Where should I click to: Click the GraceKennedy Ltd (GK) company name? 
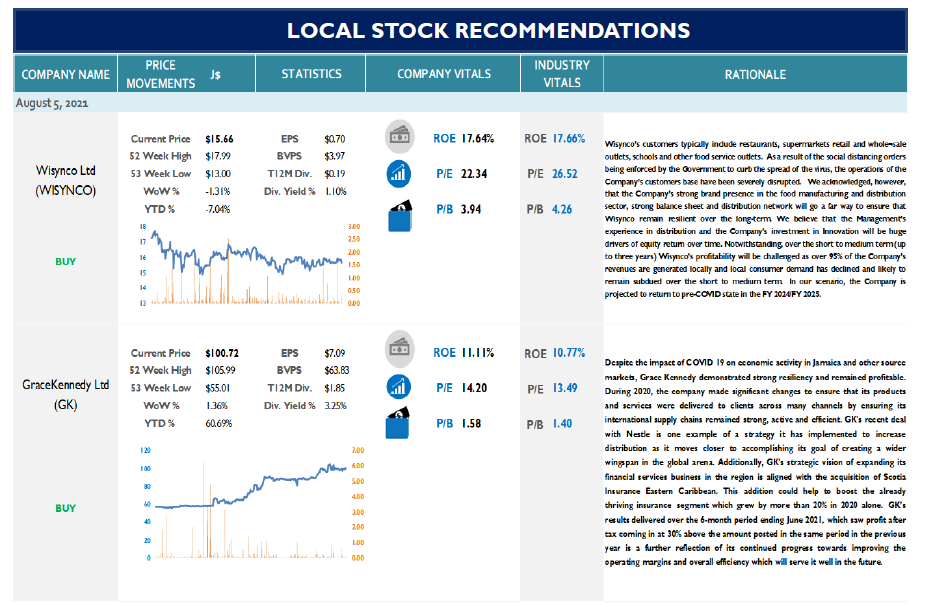coord(66,394)
